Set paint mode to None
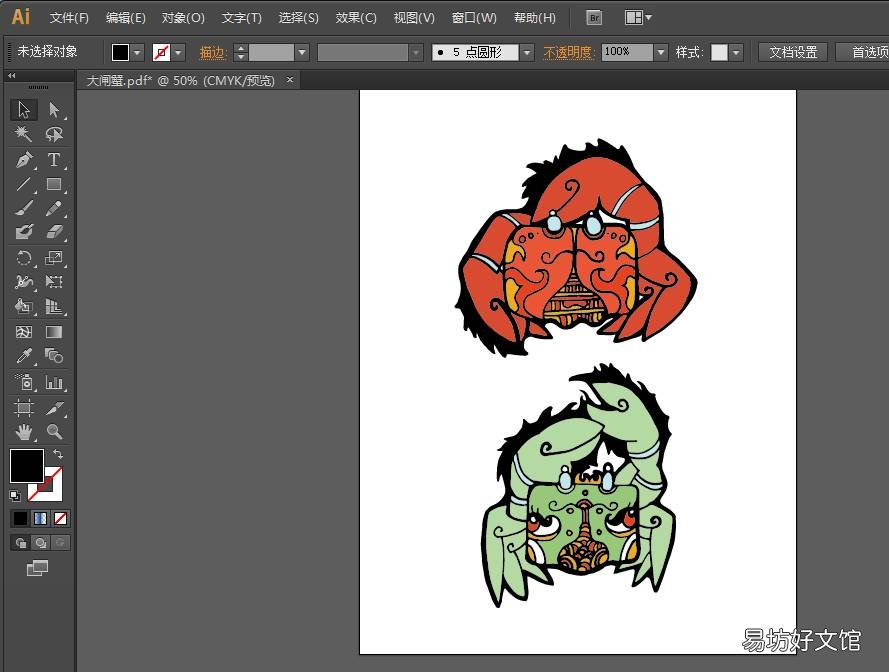The width and height of the screenshot is (889, 672). (60, 518)
